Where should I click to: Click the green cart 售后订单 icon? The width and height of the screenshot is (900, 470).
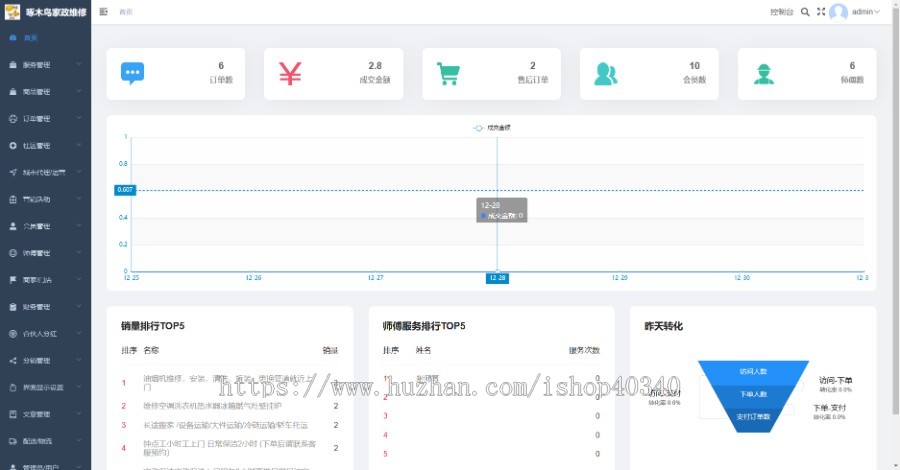tap(448, 73)
